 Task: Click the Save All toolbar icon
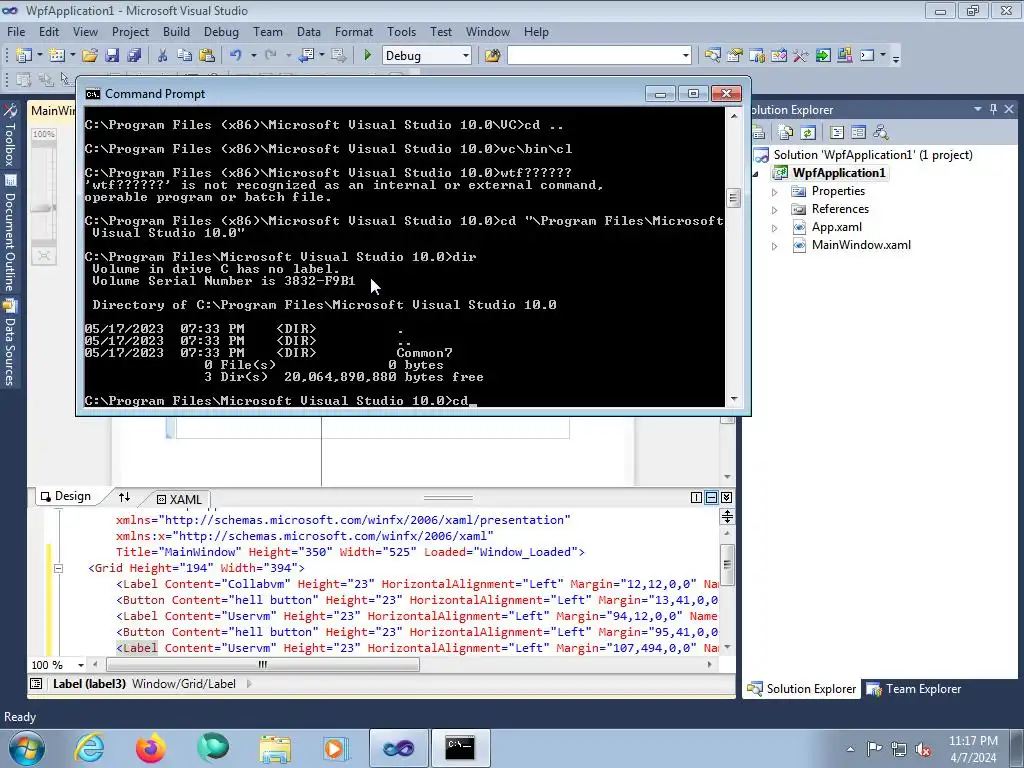point(134,56)
